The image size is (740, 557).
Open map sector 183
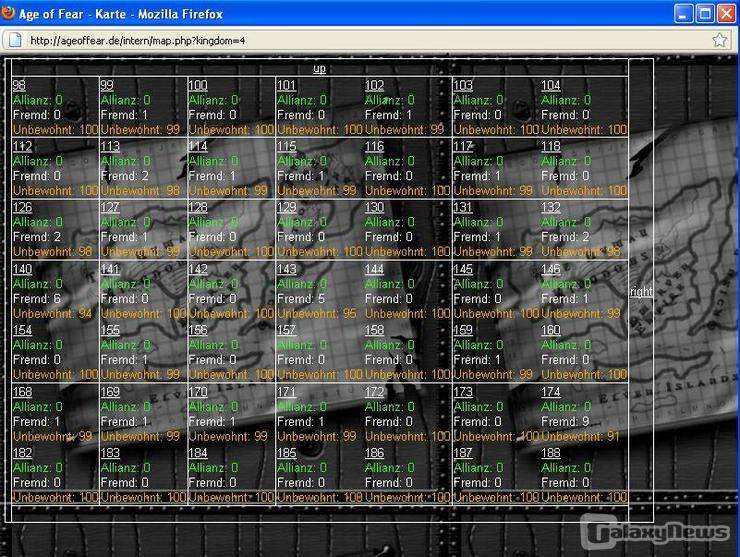110,453
